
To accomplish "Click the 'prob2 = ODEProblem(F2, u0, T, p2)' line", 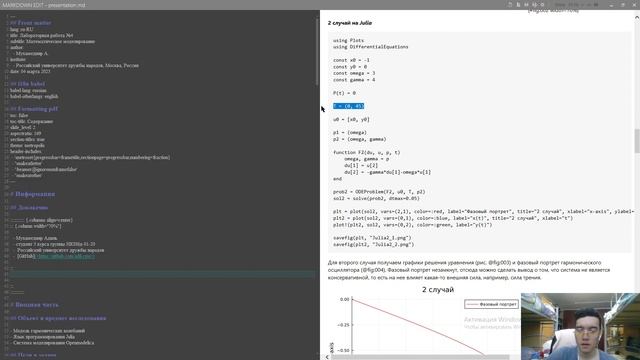I will pyautogui.click(x=379, y=191).
